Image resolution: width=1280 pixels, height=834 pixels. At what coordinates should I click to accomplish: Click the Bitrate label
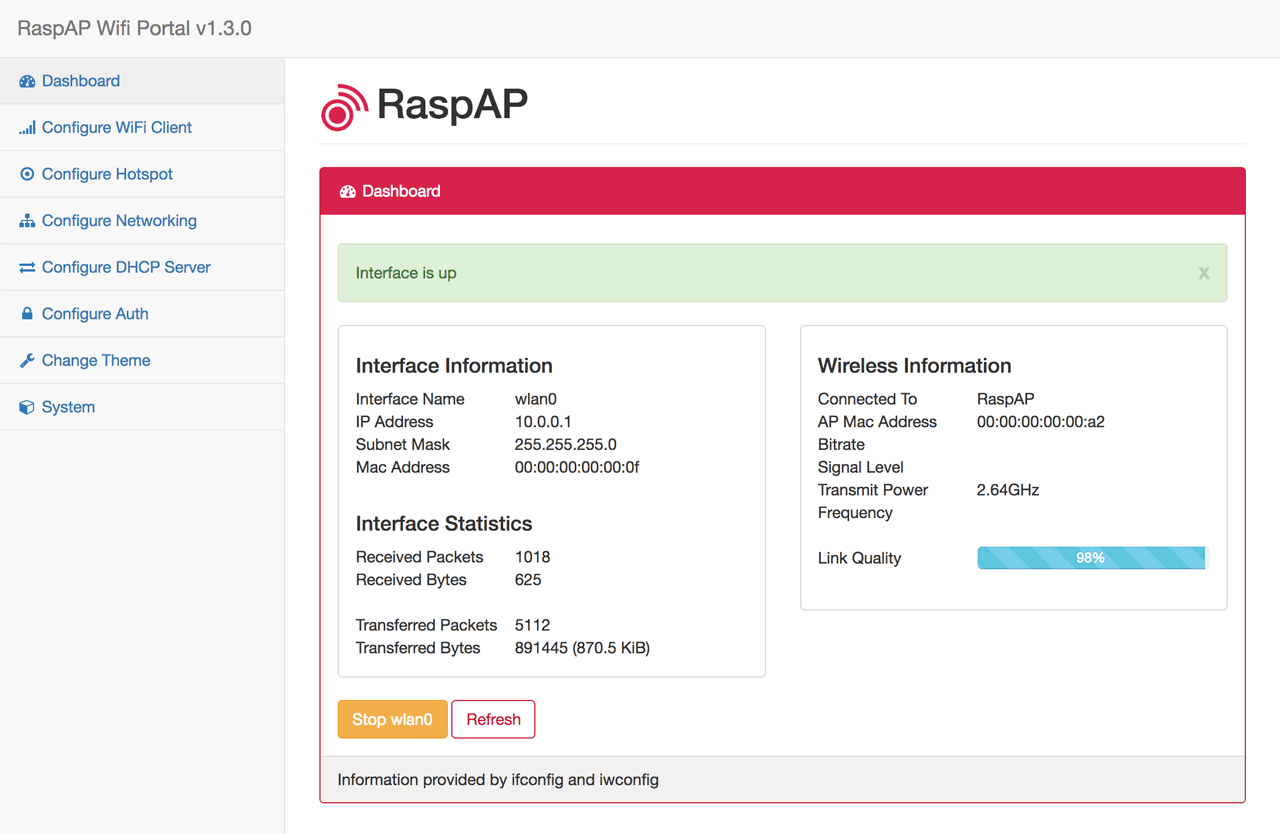click(x=841, y=444)
